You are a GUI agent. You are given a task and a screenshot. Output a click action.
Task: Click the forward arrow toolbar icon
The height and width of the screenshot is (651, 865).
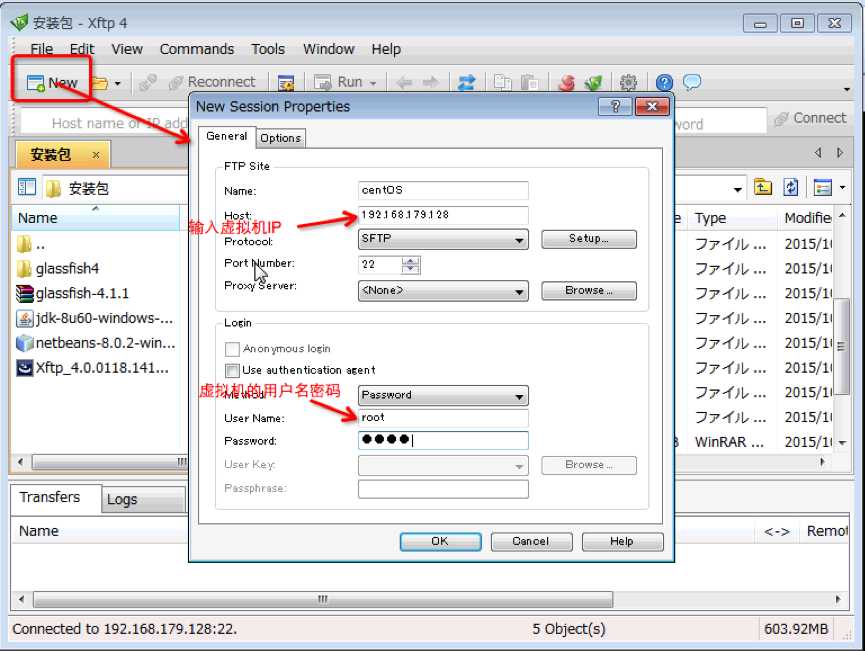point(430,83)
